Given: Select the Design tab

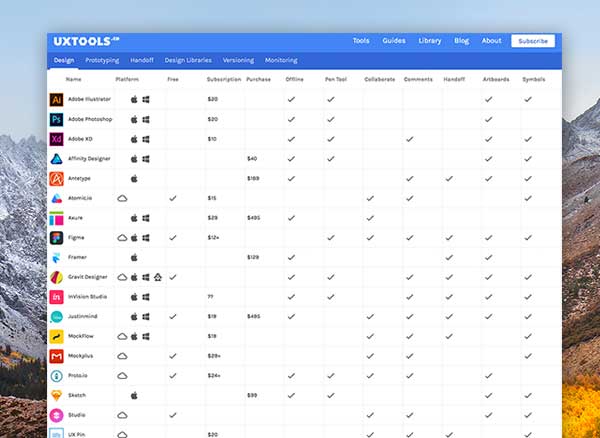Looking at the screenshot, I should (x=64, y=60).
